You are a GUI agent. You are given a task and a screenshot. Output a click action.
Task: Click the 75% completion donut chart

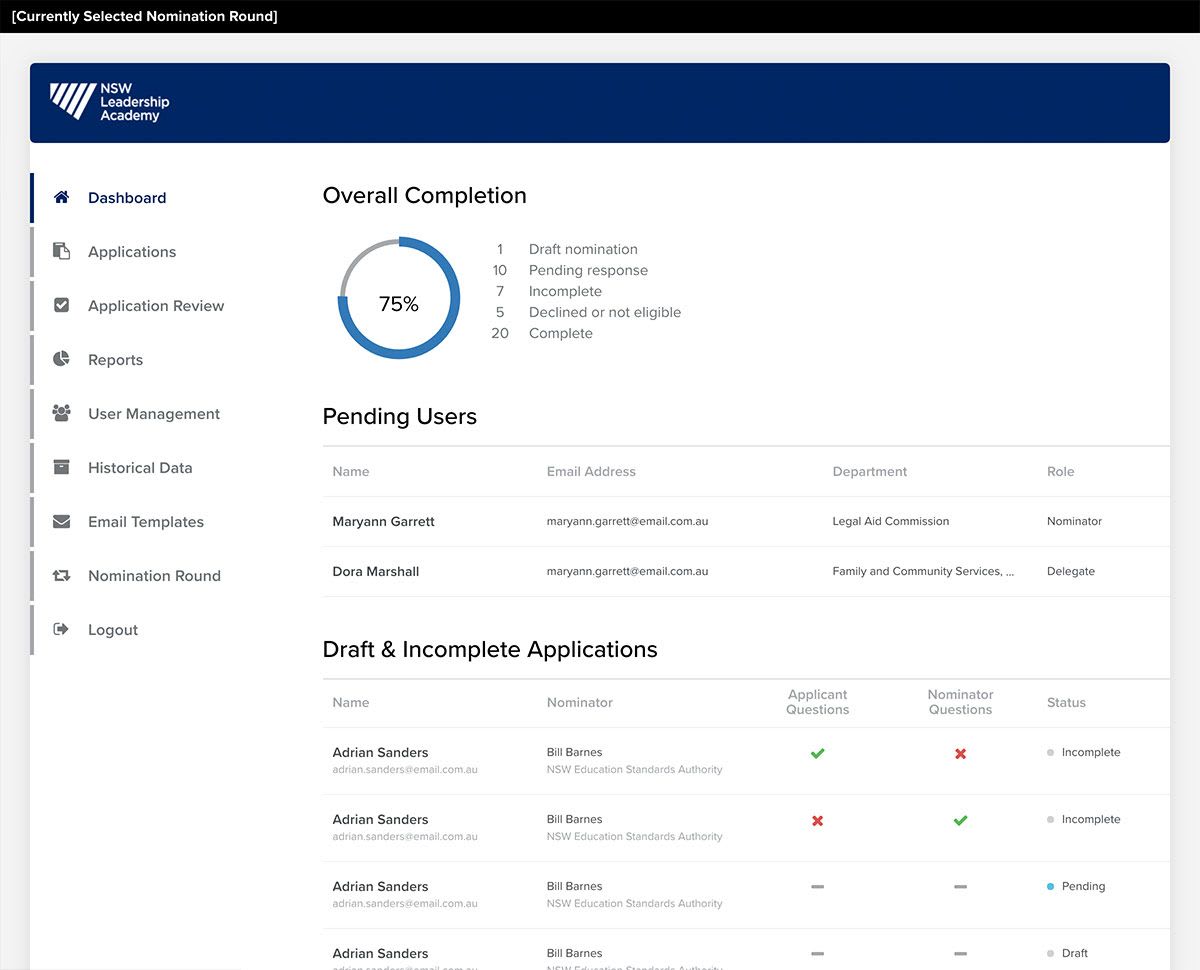pyautogui.click(x=398, y=299)
